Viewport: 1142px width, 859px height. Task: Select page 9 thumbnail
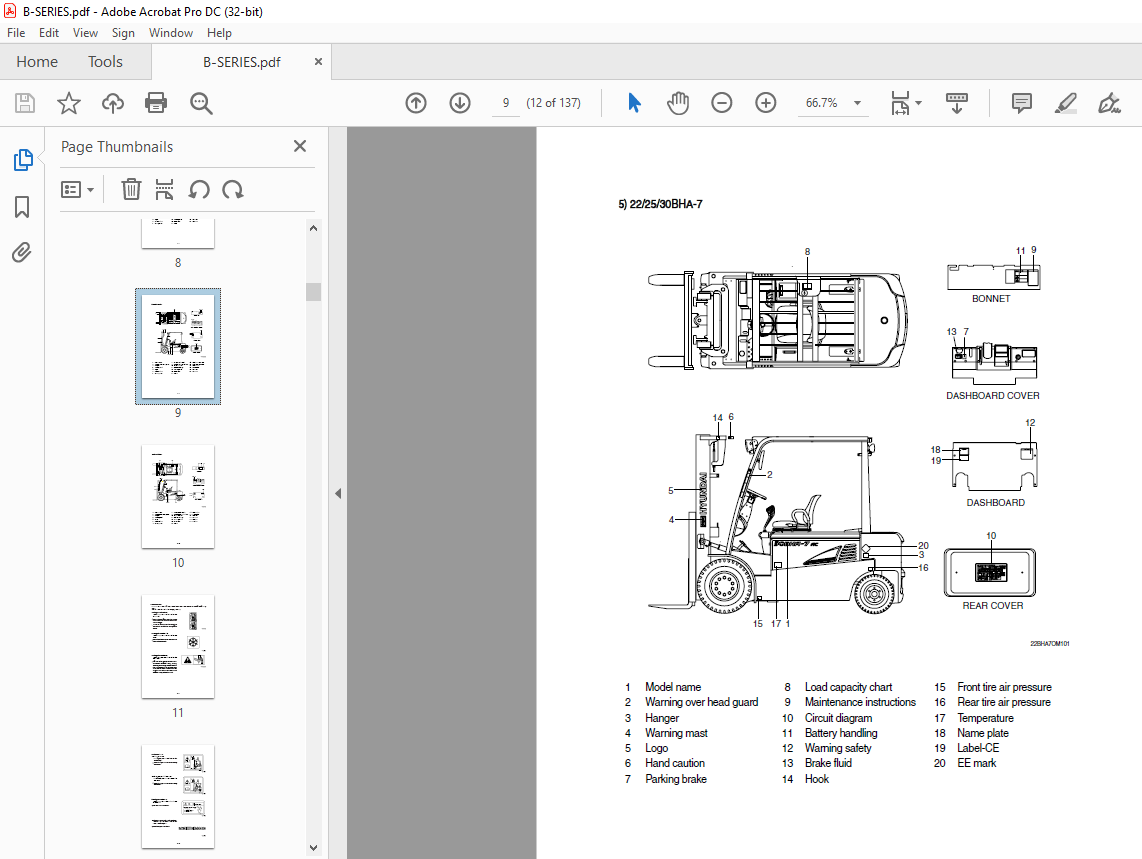pos(178,346)
